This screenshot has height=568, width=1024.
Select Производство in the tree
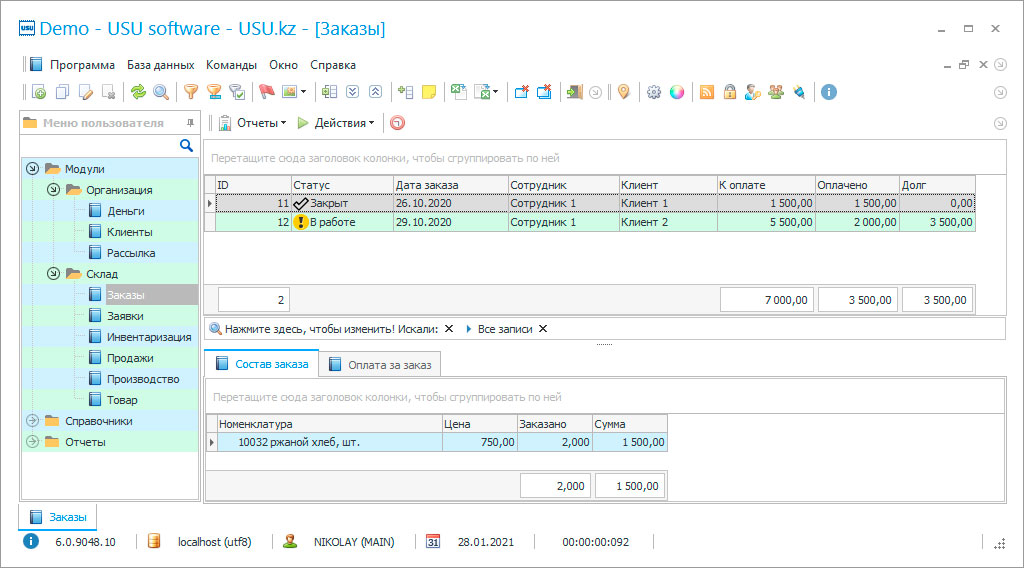pos(143,379)
